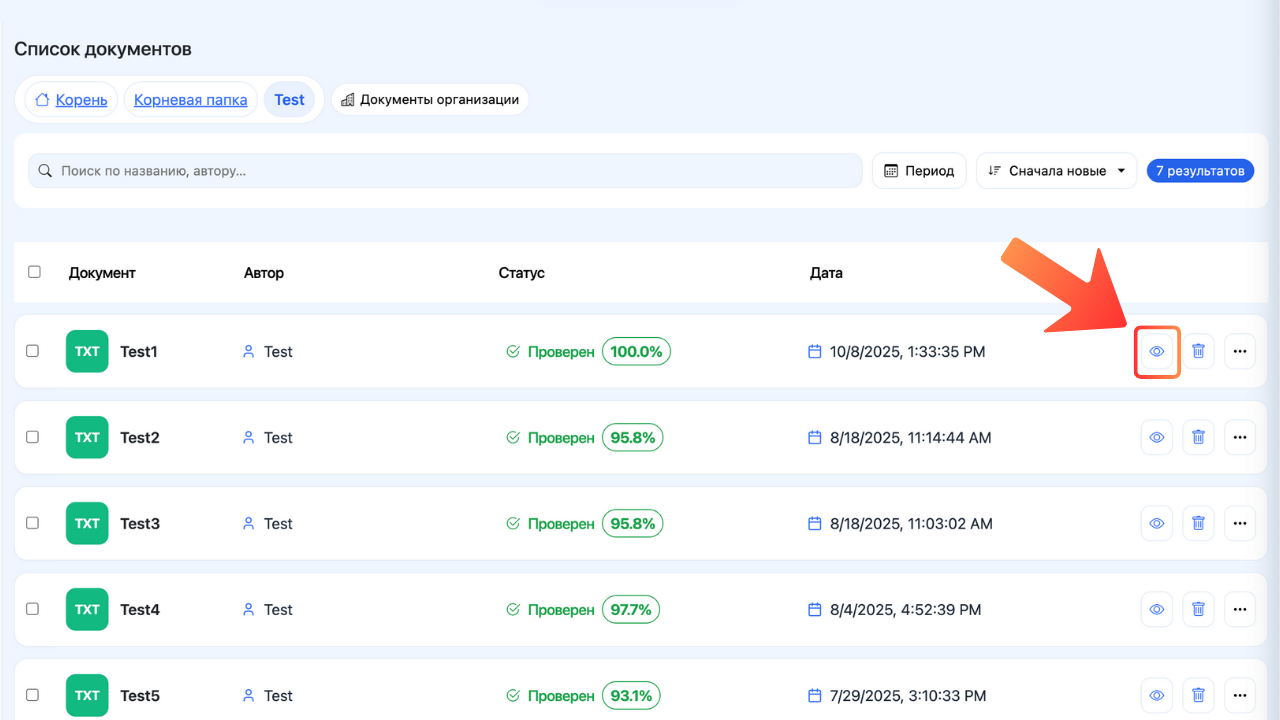Image resolution: width=1280 pixels, height=720 pixels.
Task: Select the checkbox for Test1
Action: tap(32, 351)
